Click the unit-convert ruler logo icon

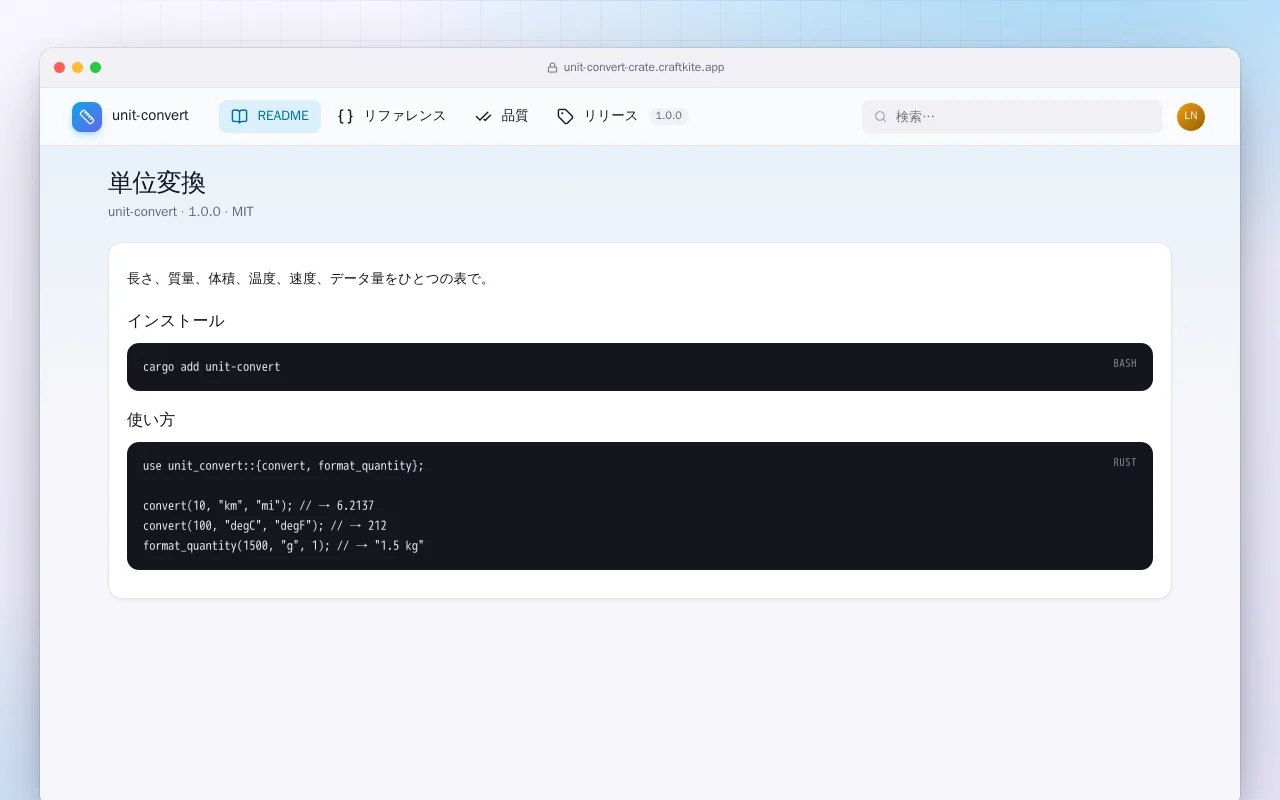(x=87, y=117)
